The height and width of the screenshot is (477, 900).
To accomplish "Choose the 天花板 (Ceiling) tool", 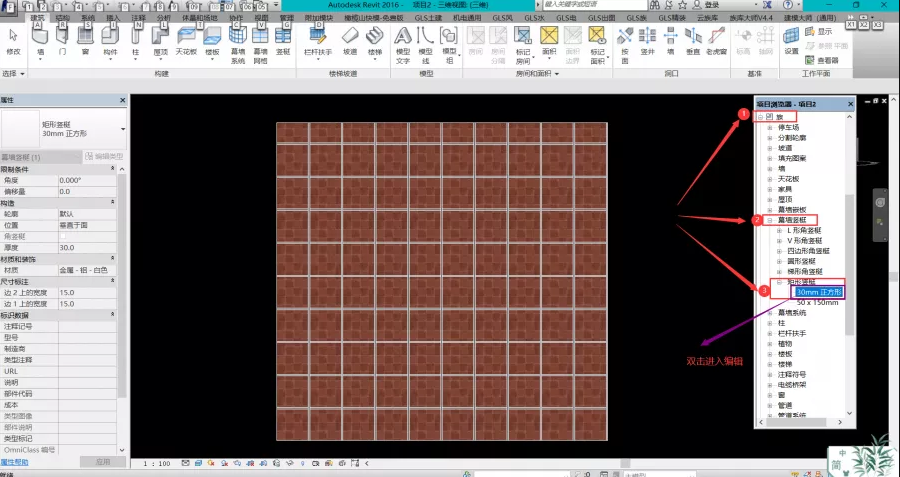I will (186, 39).
